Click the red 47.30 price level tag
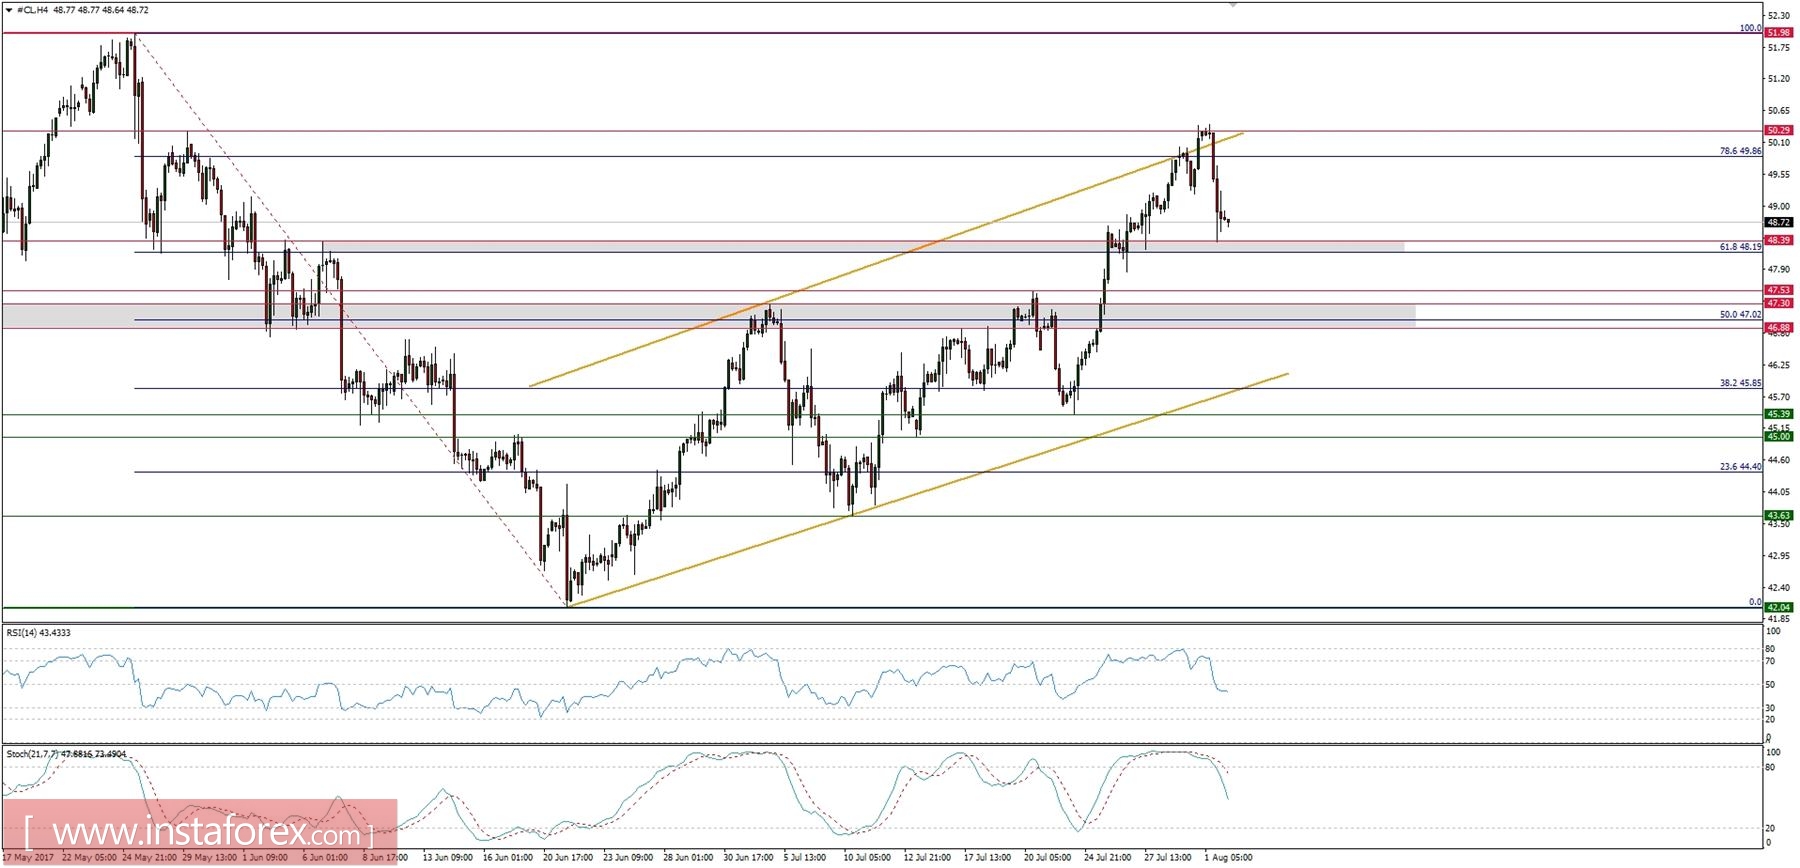Screen dimensions: 1800x868 click(x=1779, y=303)
